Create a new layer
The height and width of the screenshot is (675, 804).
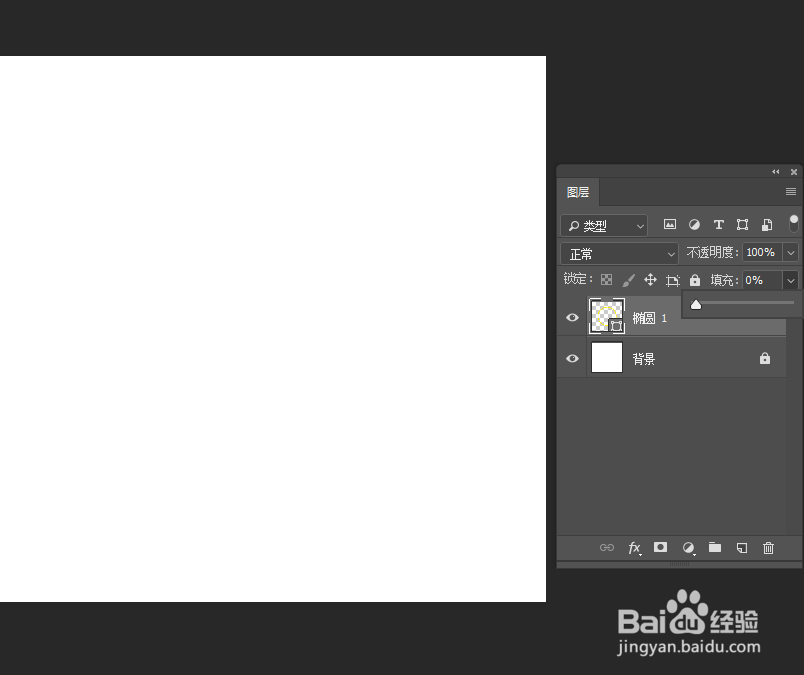pos(741,548)
